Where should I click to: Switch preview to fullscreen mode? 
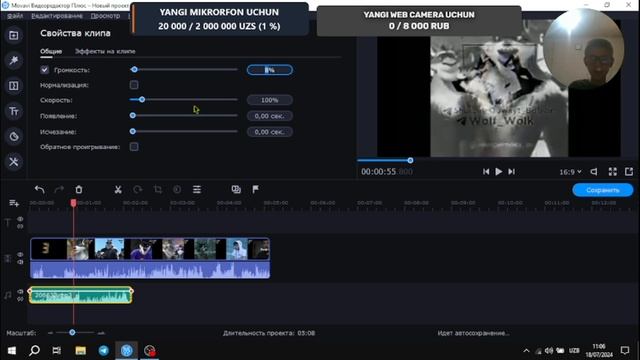click(x=613, y=172)
